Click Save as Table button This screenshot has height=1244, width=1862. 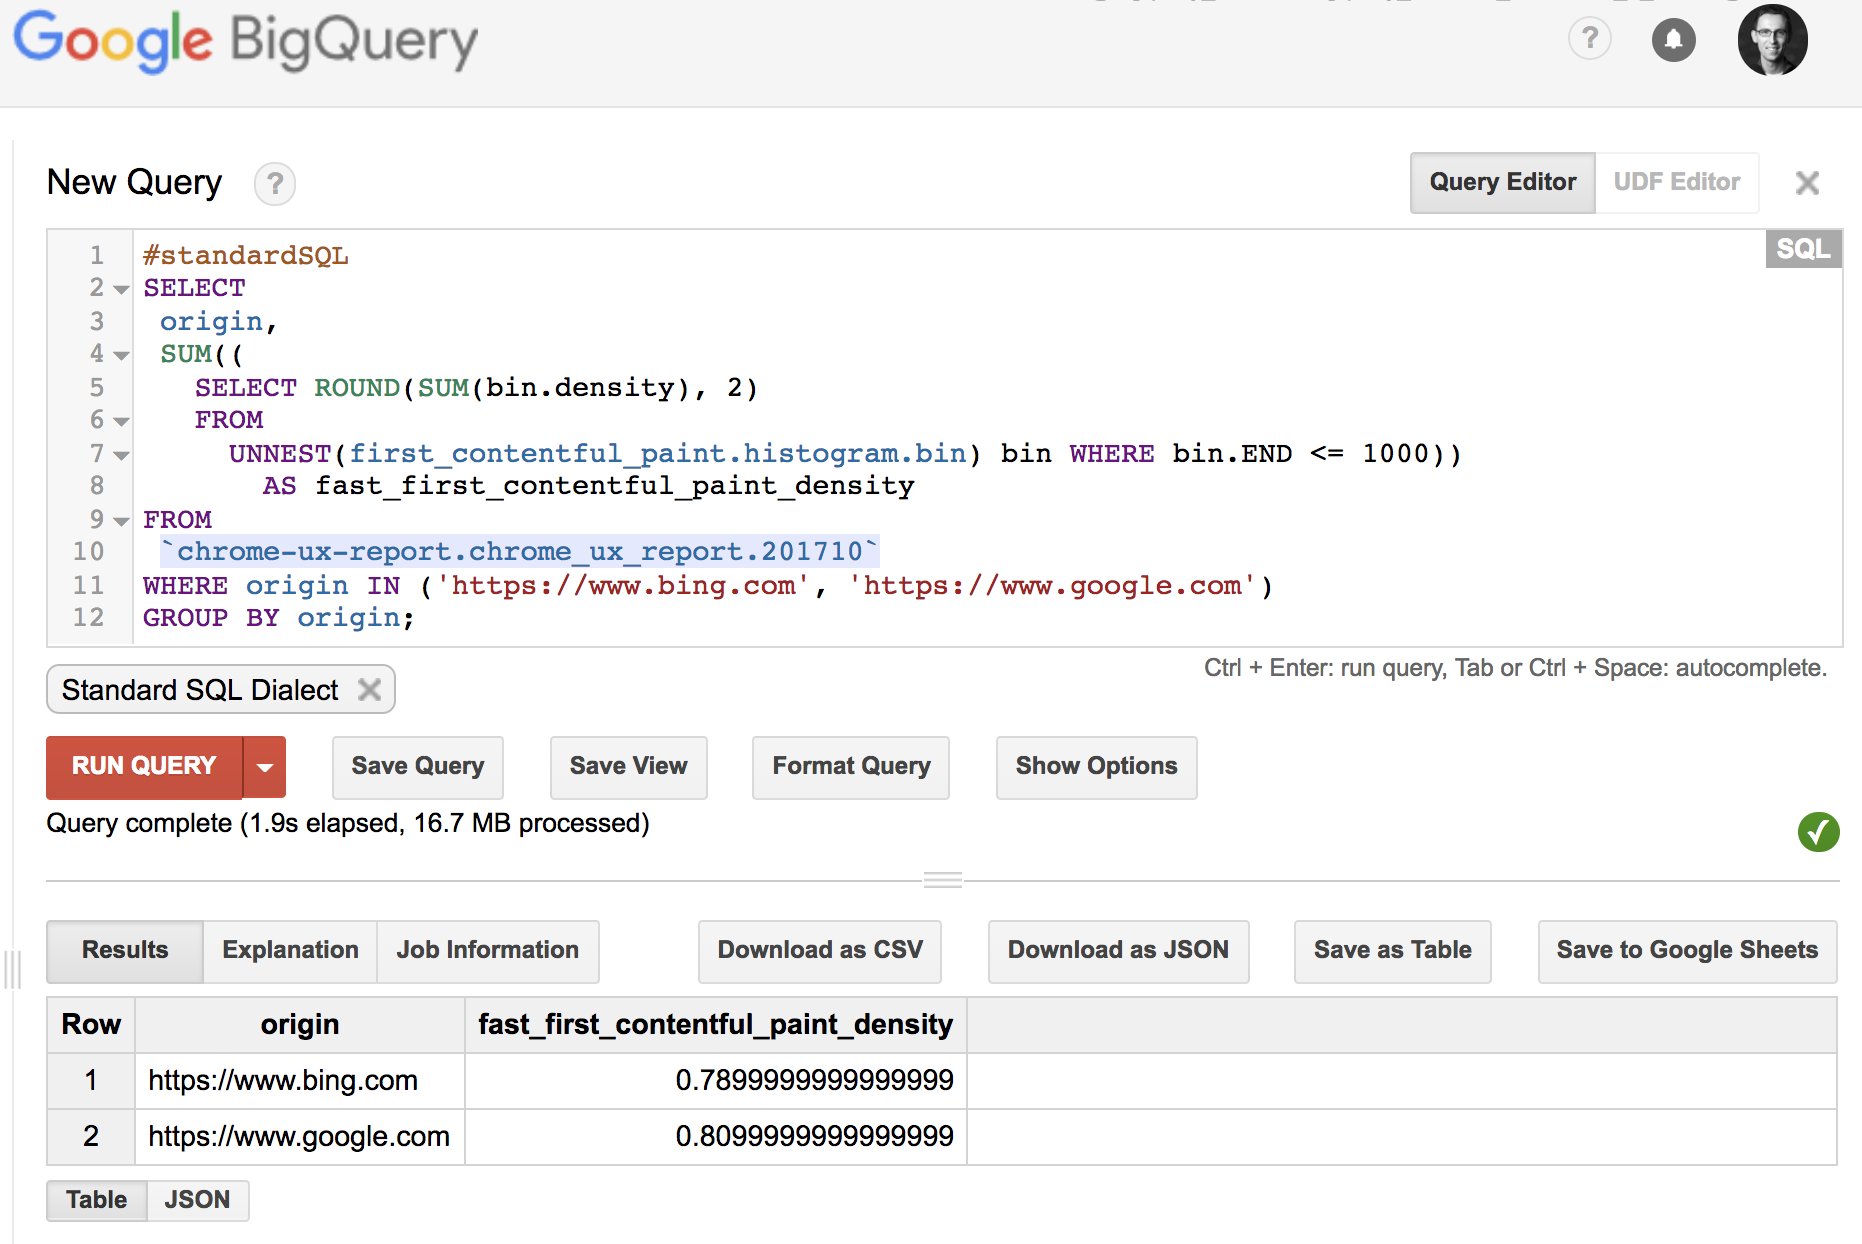pos(1392,951)
